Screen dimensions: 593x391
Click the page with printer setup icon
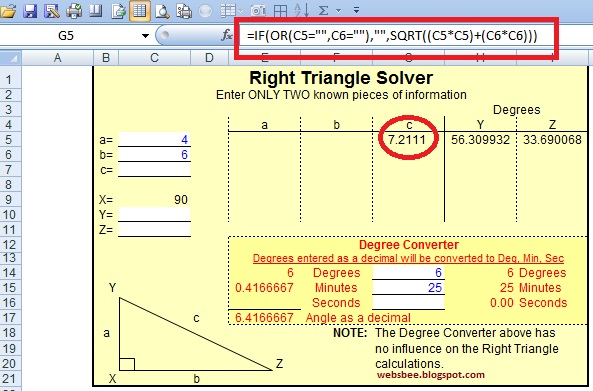click(118, 11)
